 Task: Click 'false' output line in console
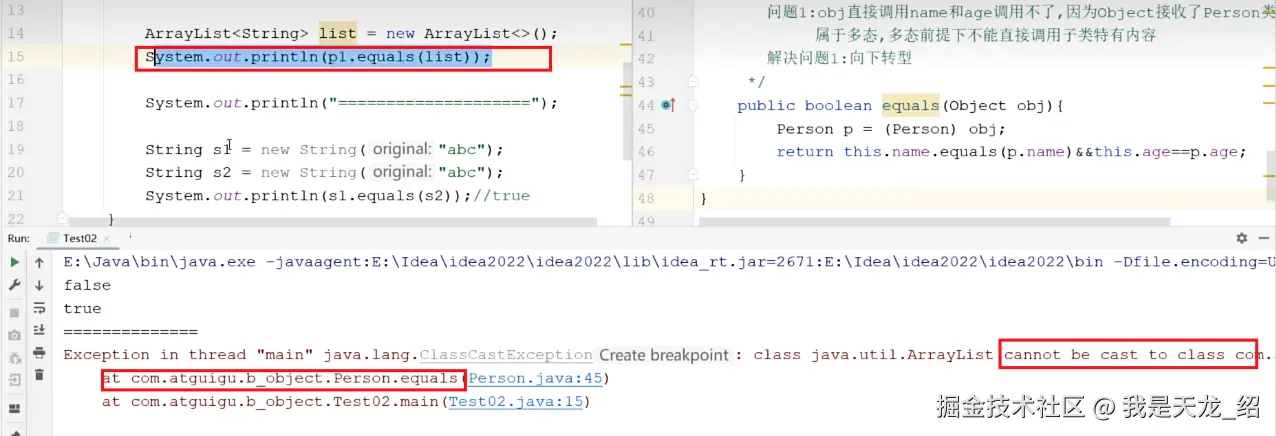[87, 285]
